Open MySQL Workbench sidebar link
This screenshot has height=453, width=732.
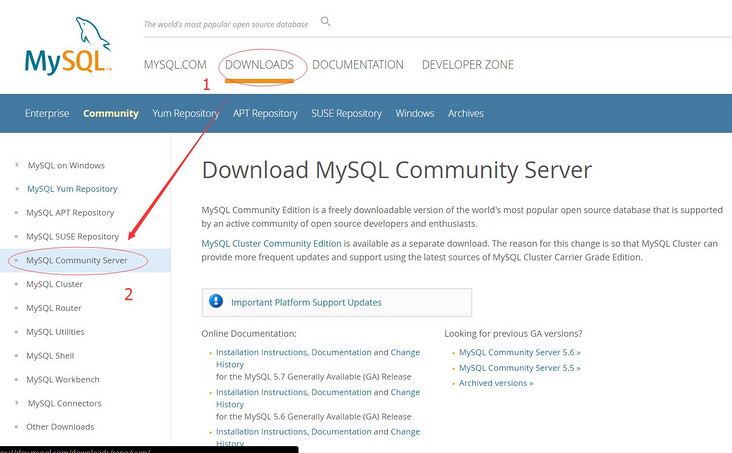click(x=63, y=379)
